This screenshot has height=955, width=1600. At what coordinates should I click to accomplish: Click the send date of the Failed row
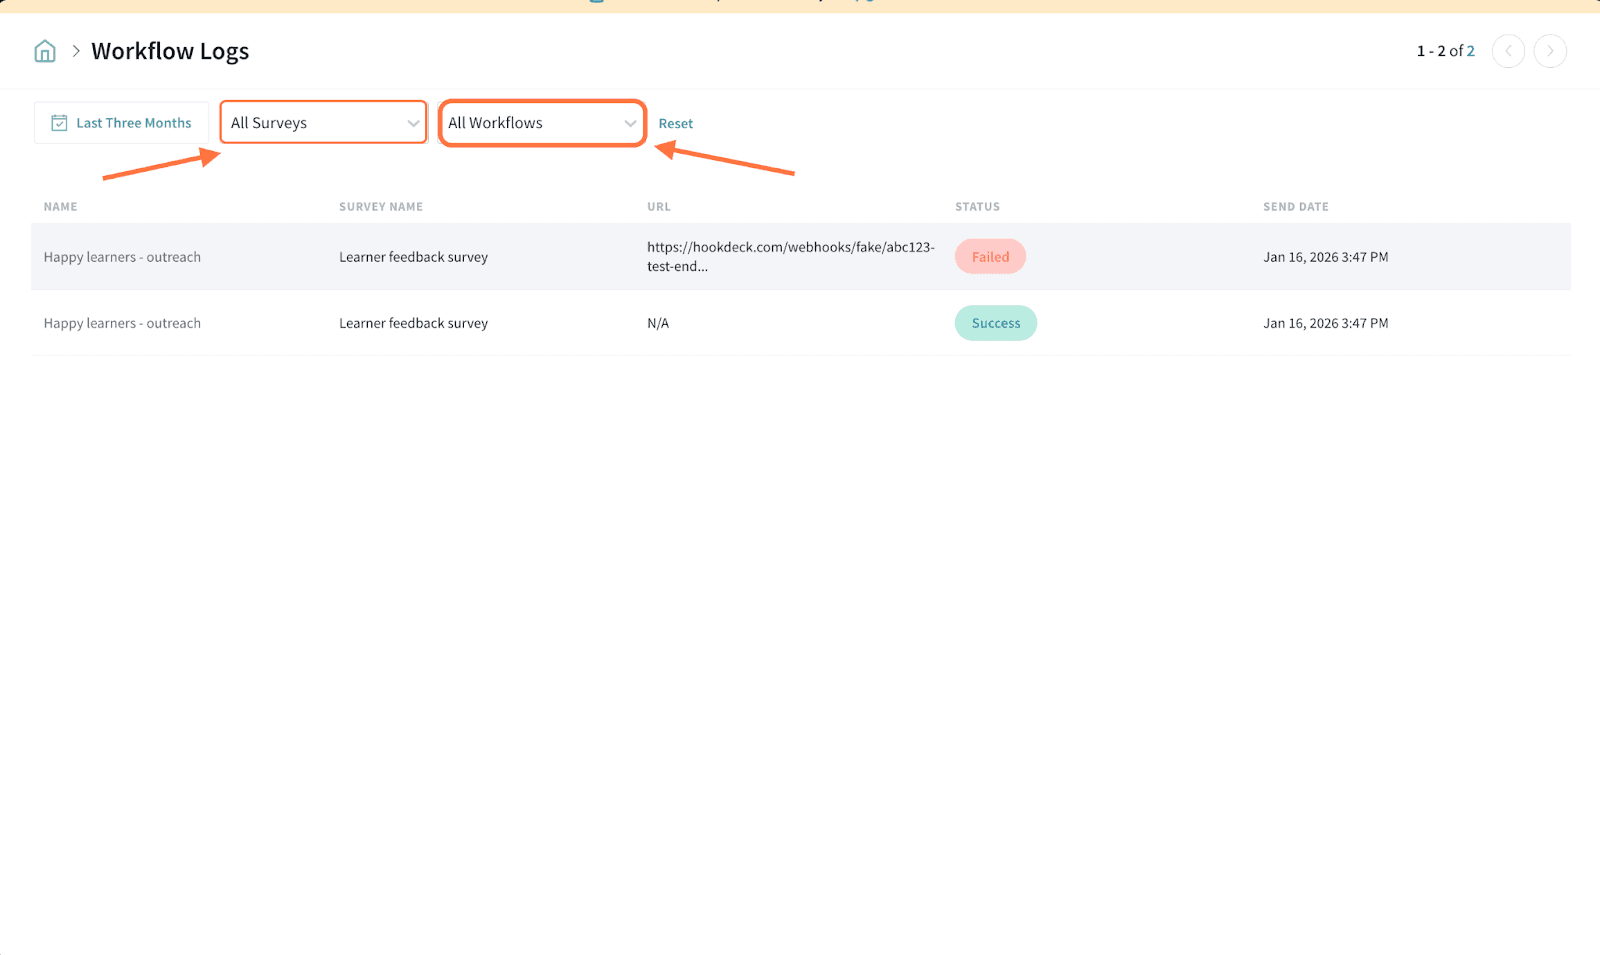click(1325, 257)
